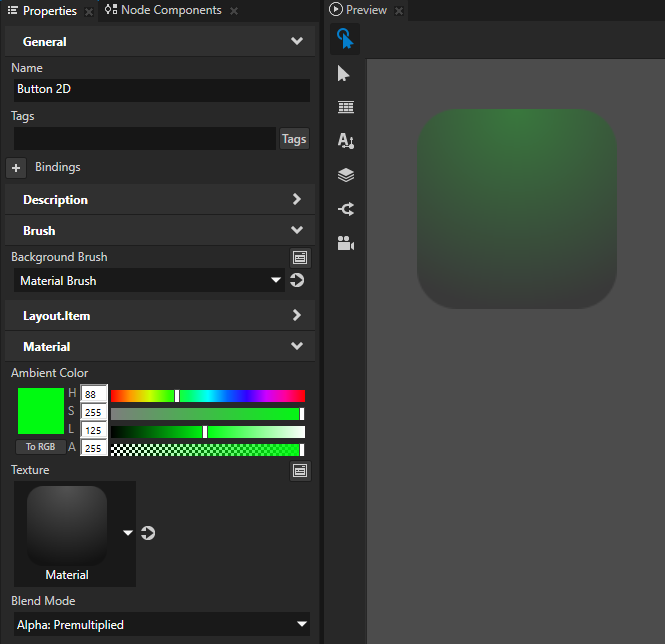Activate the blue Interact cursor tool
The height and width of the screenshot is (644, 665).
(345, 39)
